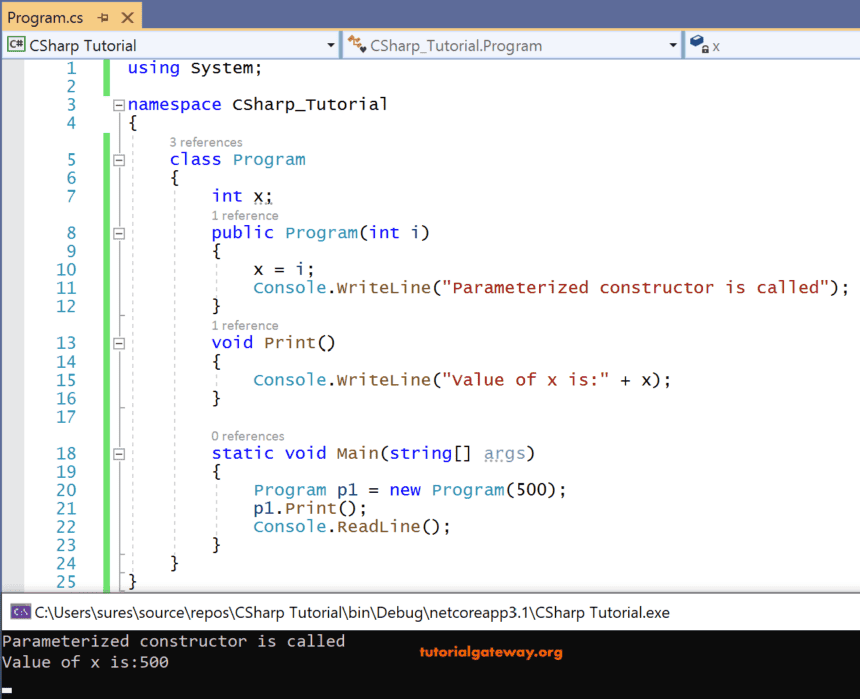Click the 1 reference link above the constructor

click(x=245, y=215)
